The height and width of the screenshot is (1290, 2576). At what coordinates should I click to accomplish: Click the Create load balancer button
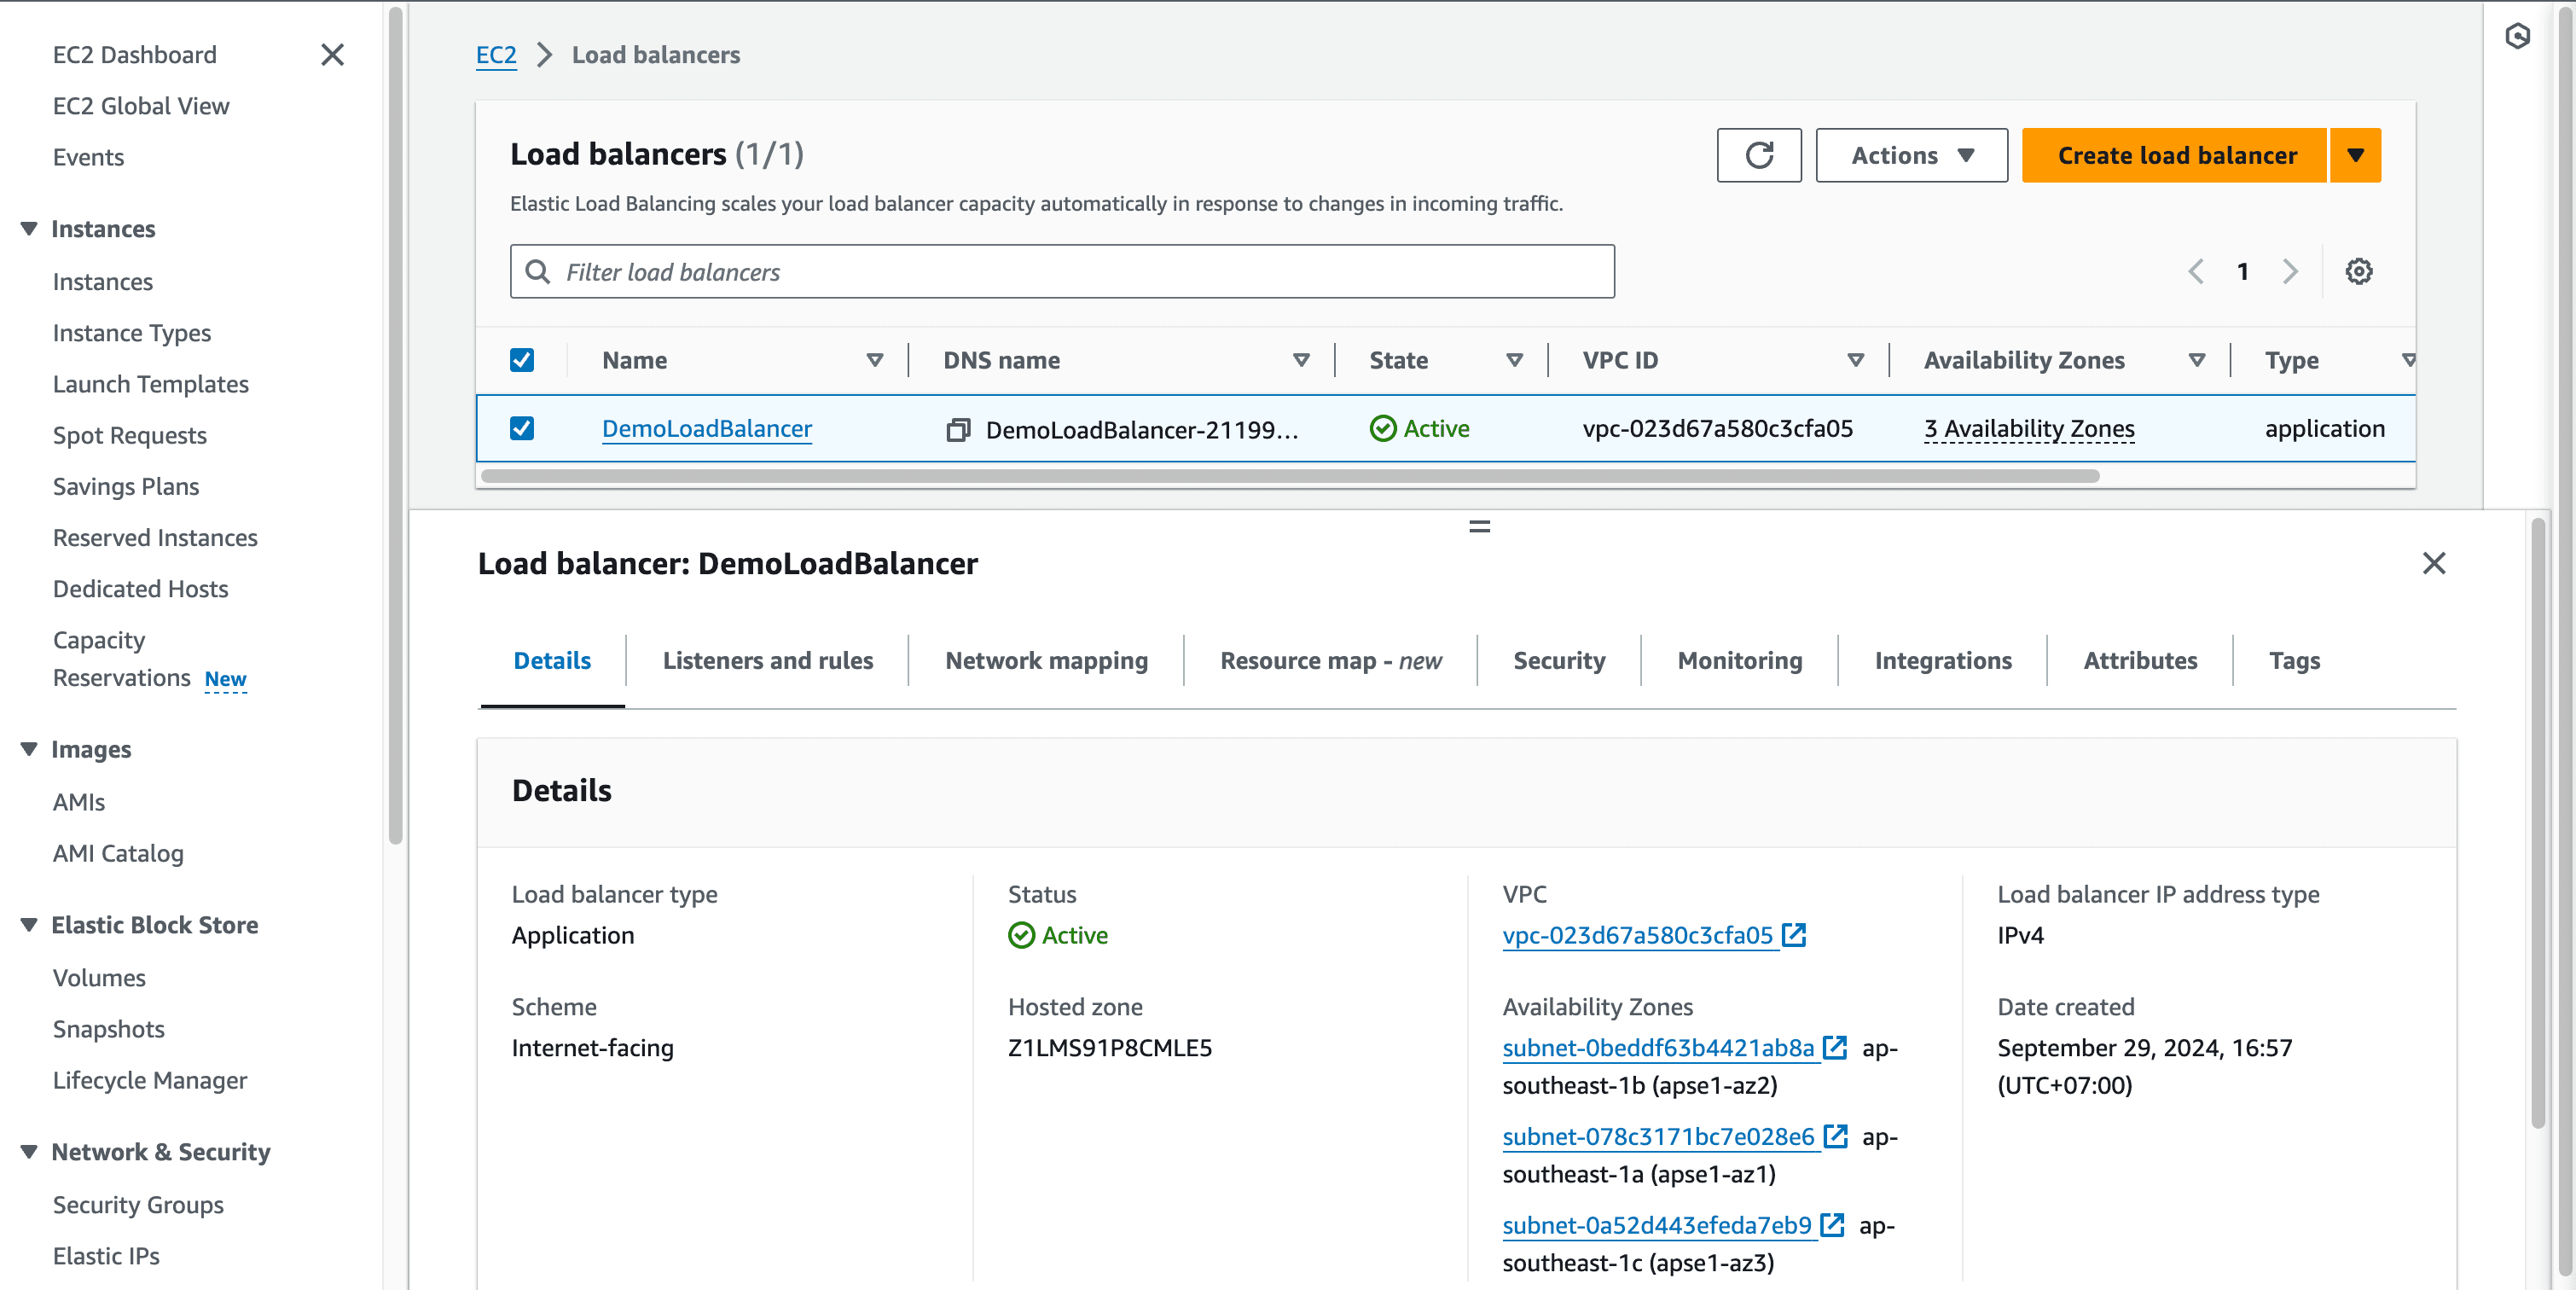2175,155
